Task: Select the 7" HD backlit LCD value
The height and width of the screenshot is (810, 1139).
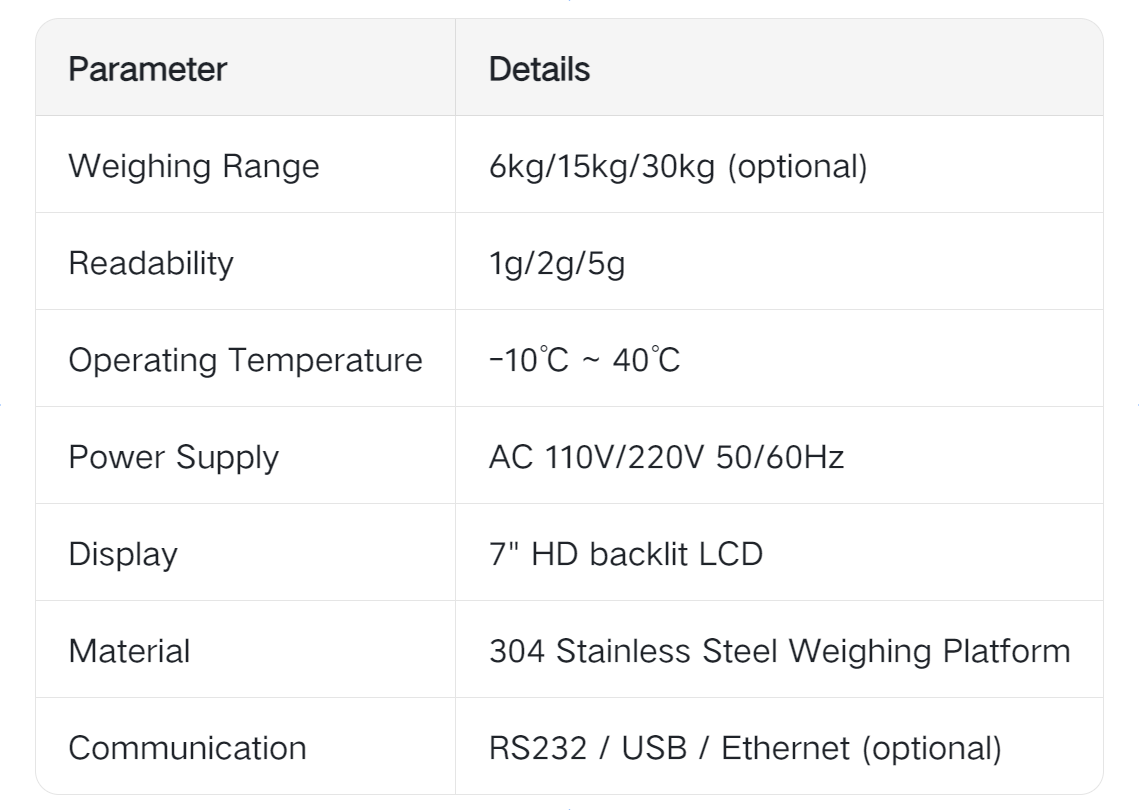Action: point(626,554)
